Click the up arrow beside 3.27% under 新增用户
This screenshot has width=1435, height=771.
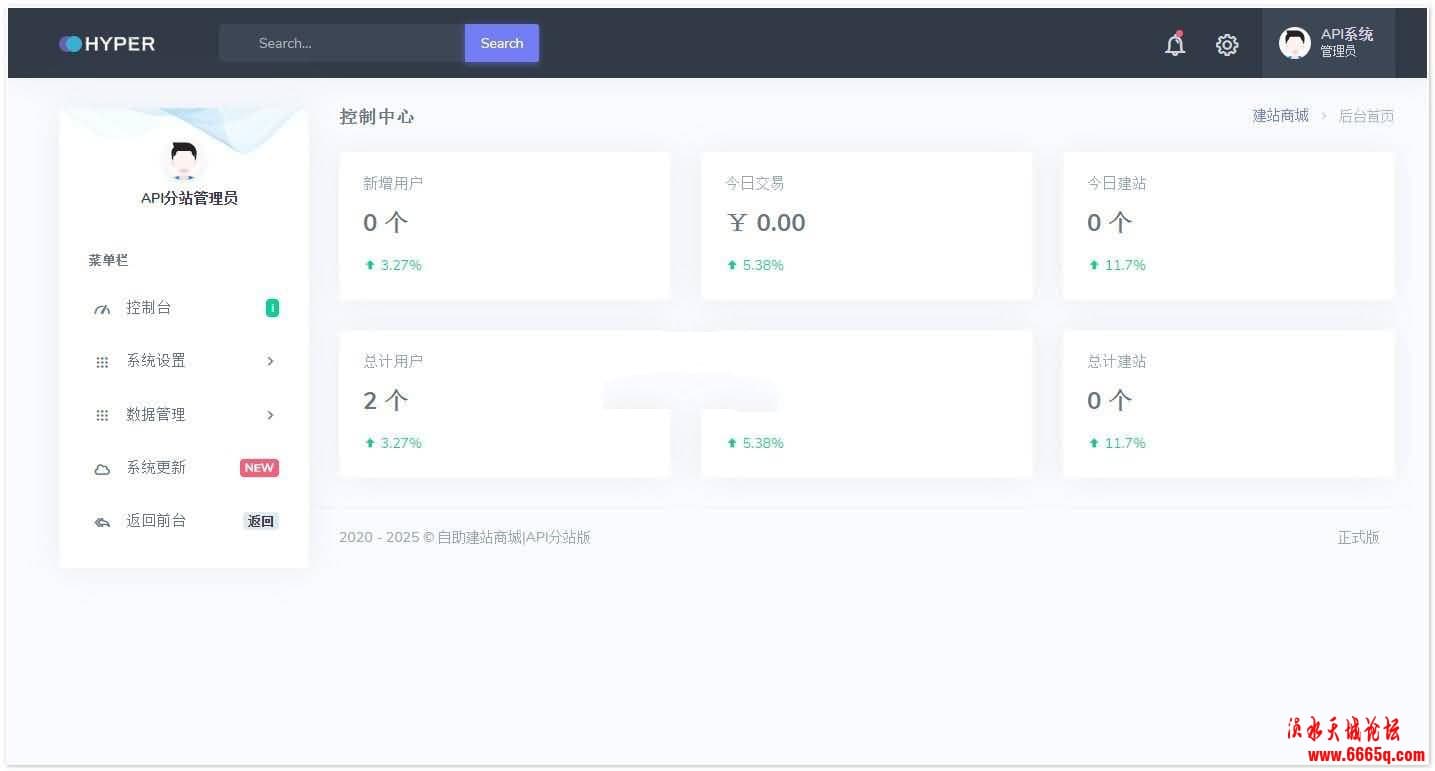370,265
